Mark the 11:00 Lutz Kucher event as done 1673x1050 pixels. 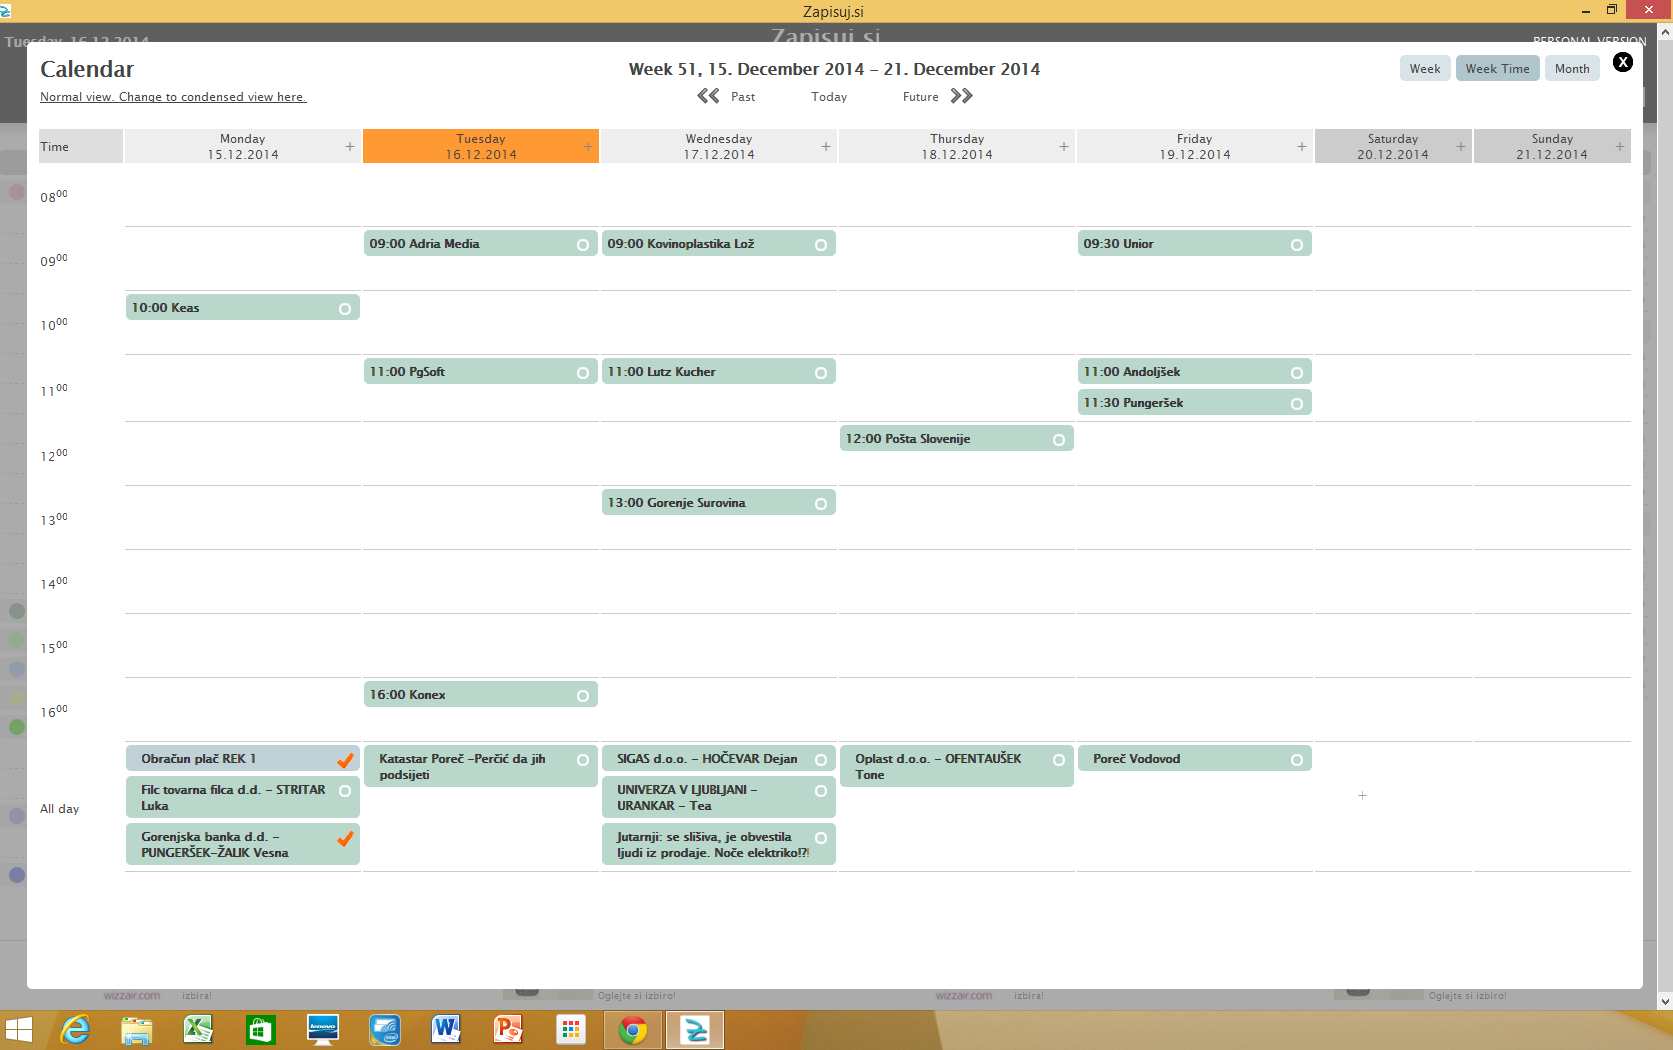(821, 373)
